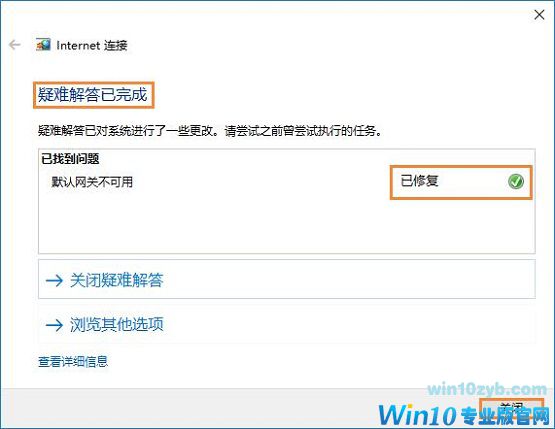Screen dimensions: 555x429
Task: Click the back arrow beside Internet 连接
Action: tap(15, 45)
